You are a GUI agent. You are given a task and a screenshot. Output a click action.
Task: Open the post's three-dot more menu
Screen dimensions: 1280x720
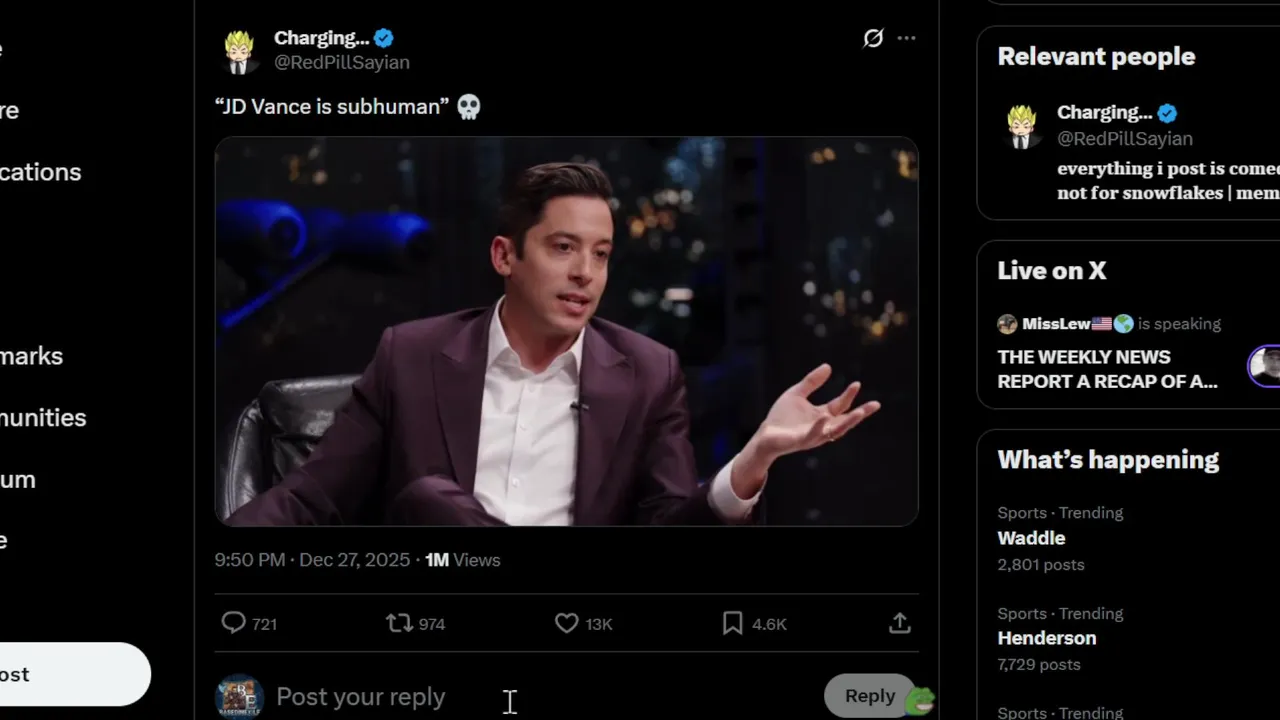tap(906, 38)
